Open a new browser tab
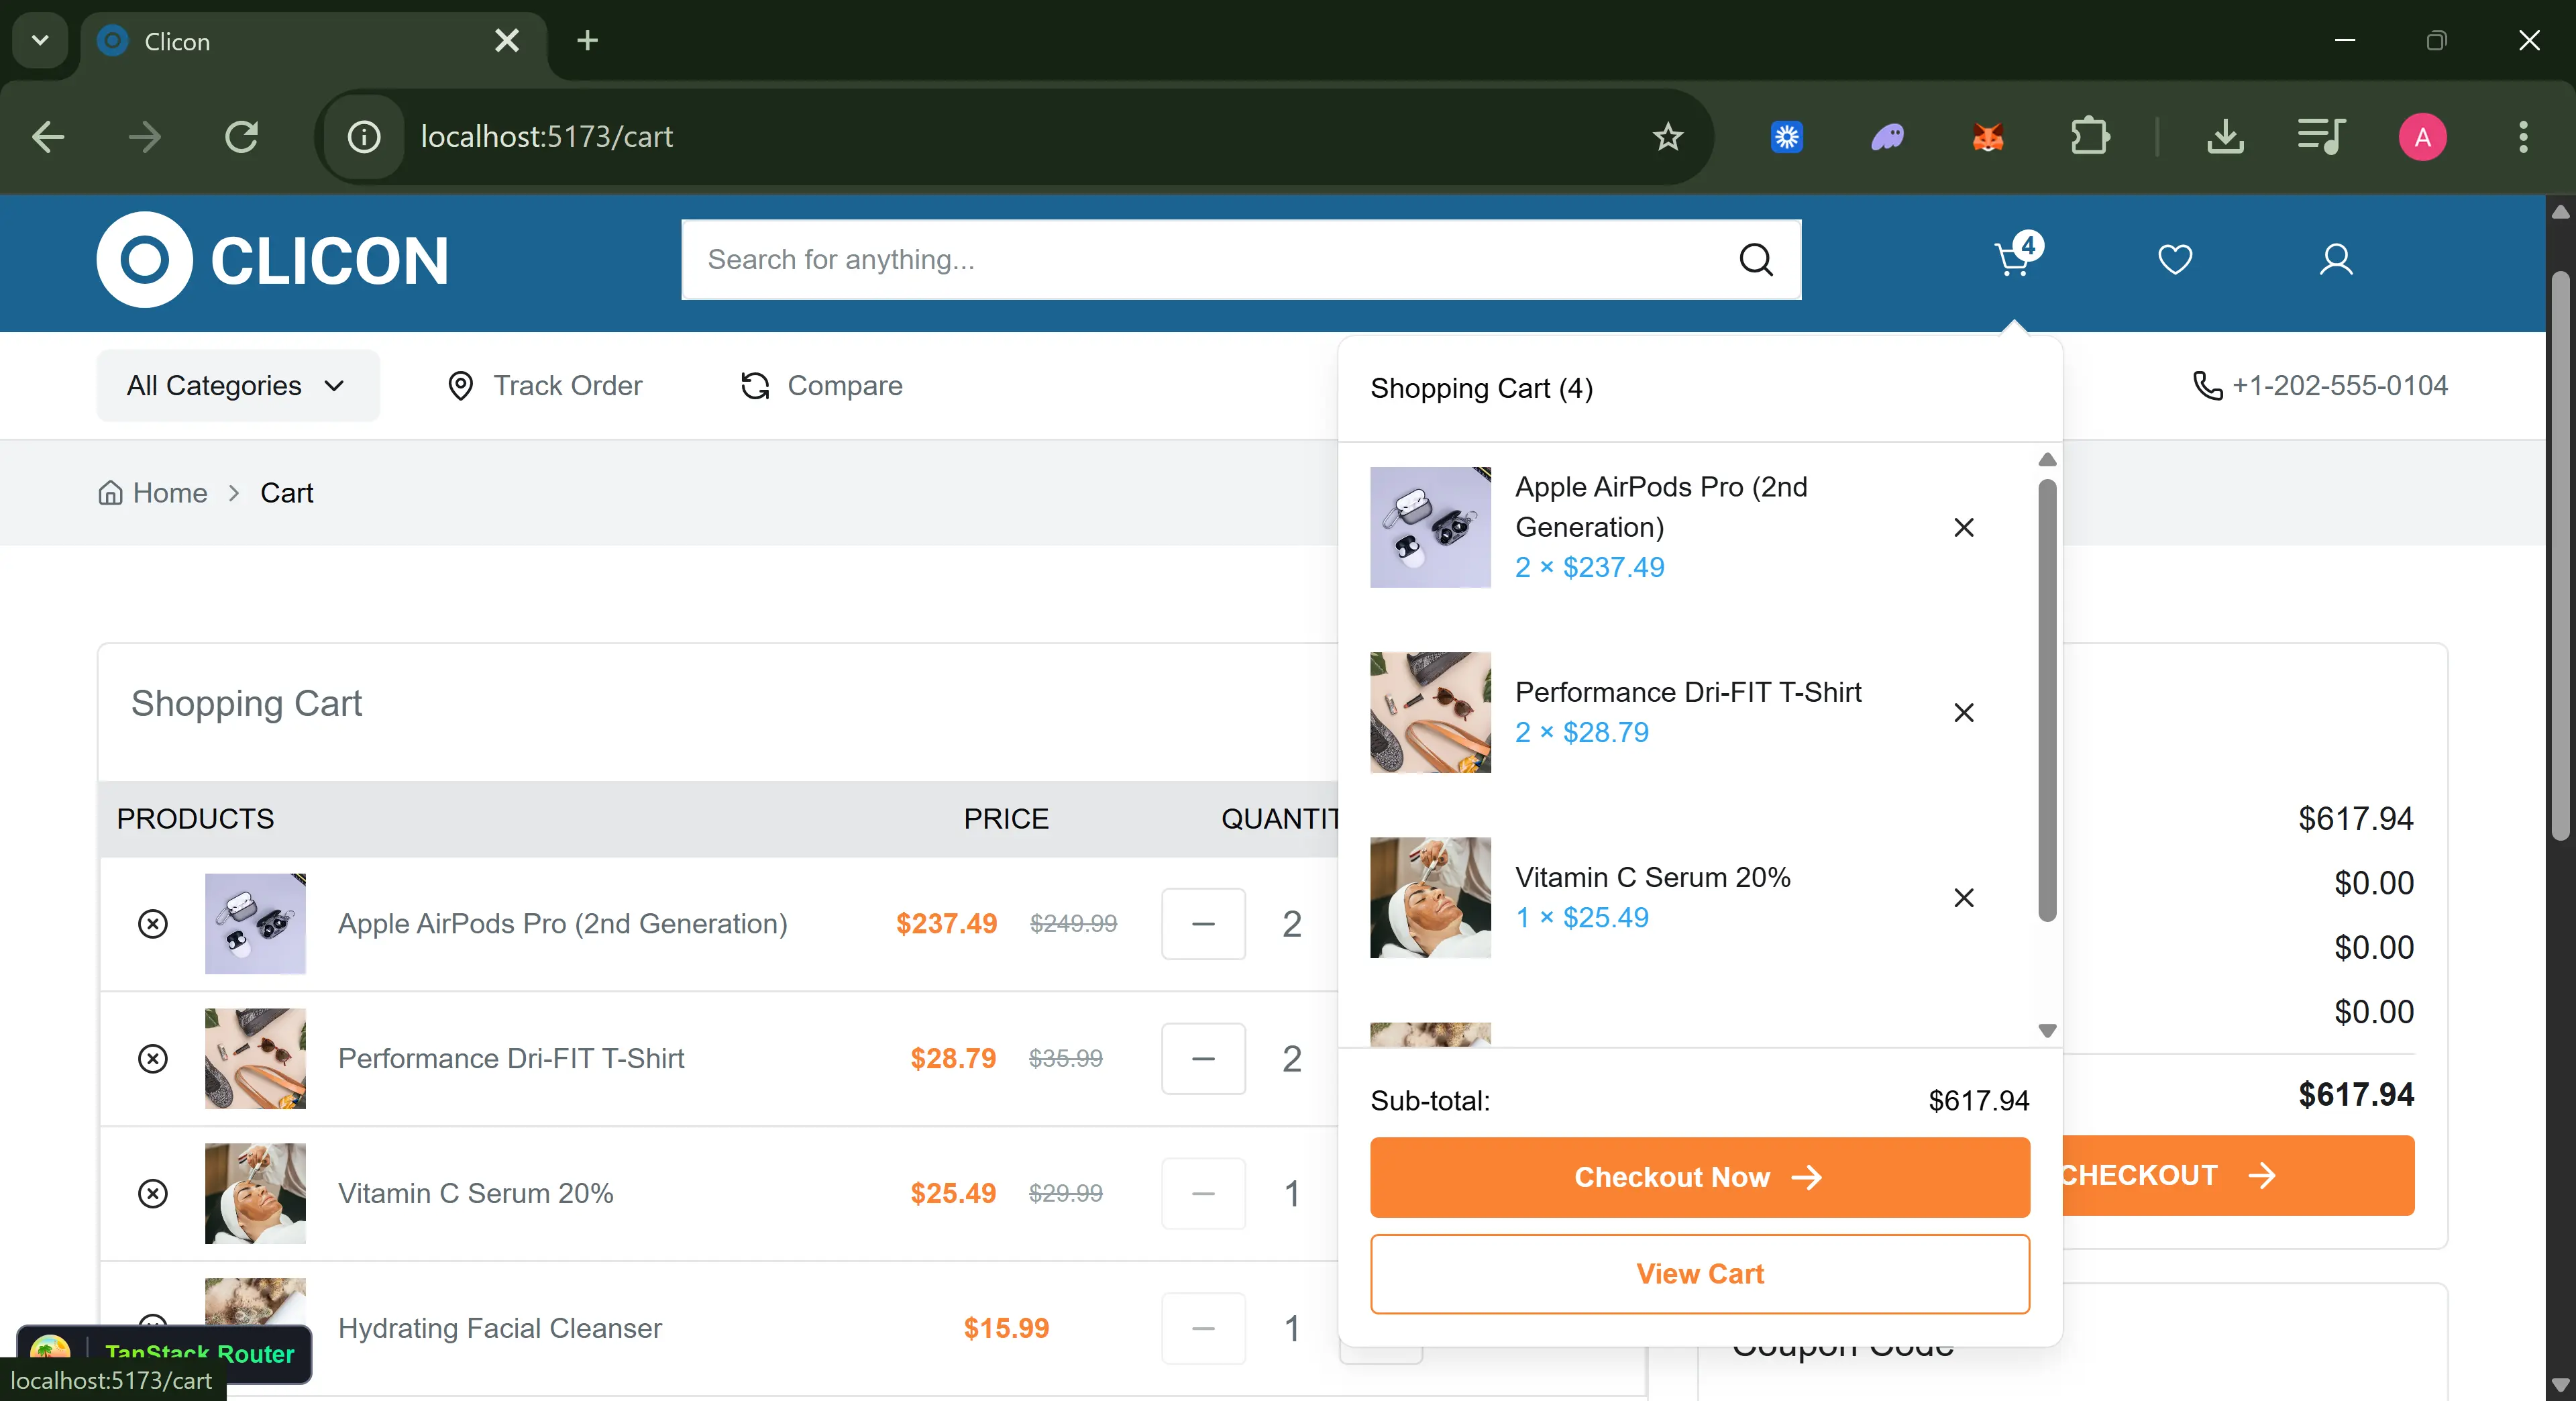Viewport: 2576px width, 1401px height. point(588,41)
